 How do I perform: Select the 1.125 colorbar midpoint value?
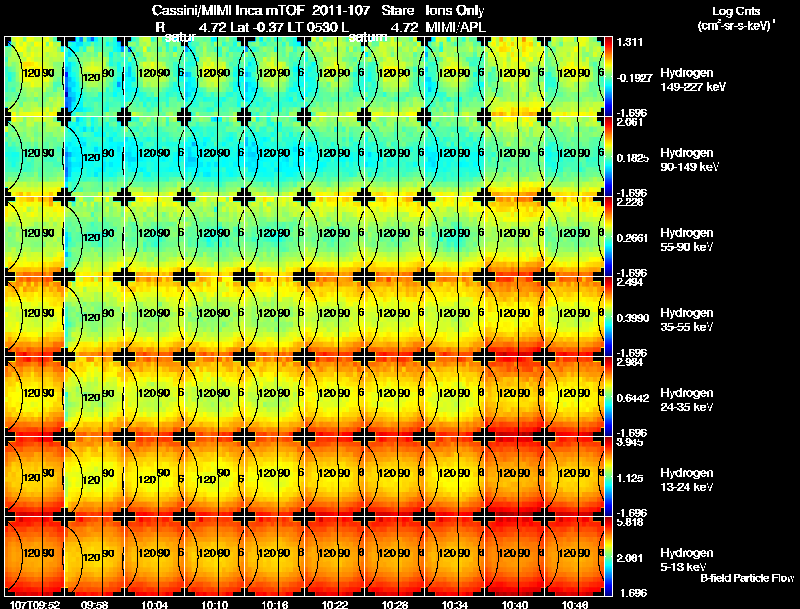coord(630,478)
